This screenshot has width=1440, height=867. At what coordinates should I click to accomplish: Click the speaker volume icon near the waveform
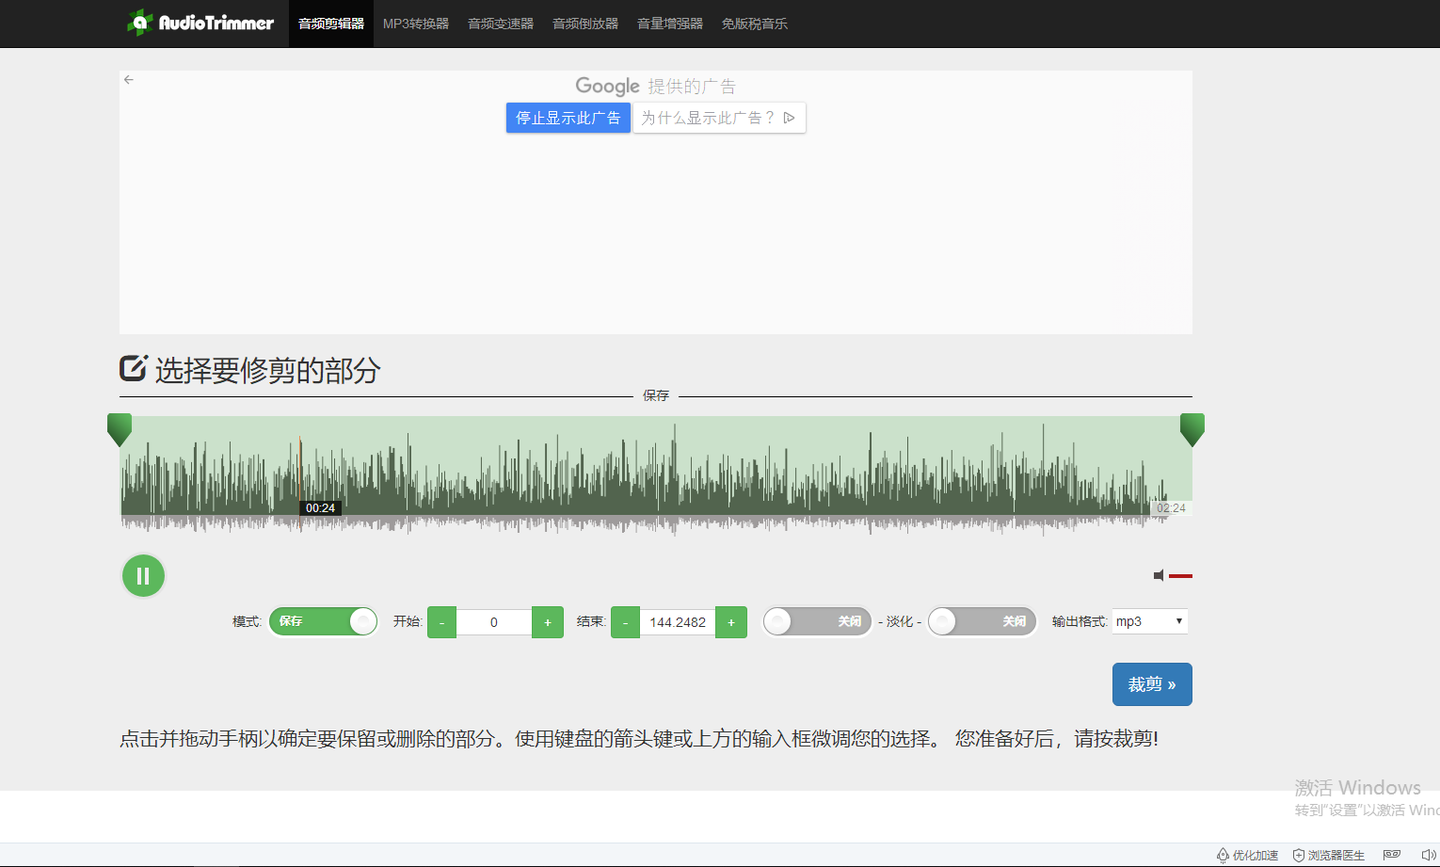coord(1159,575)
